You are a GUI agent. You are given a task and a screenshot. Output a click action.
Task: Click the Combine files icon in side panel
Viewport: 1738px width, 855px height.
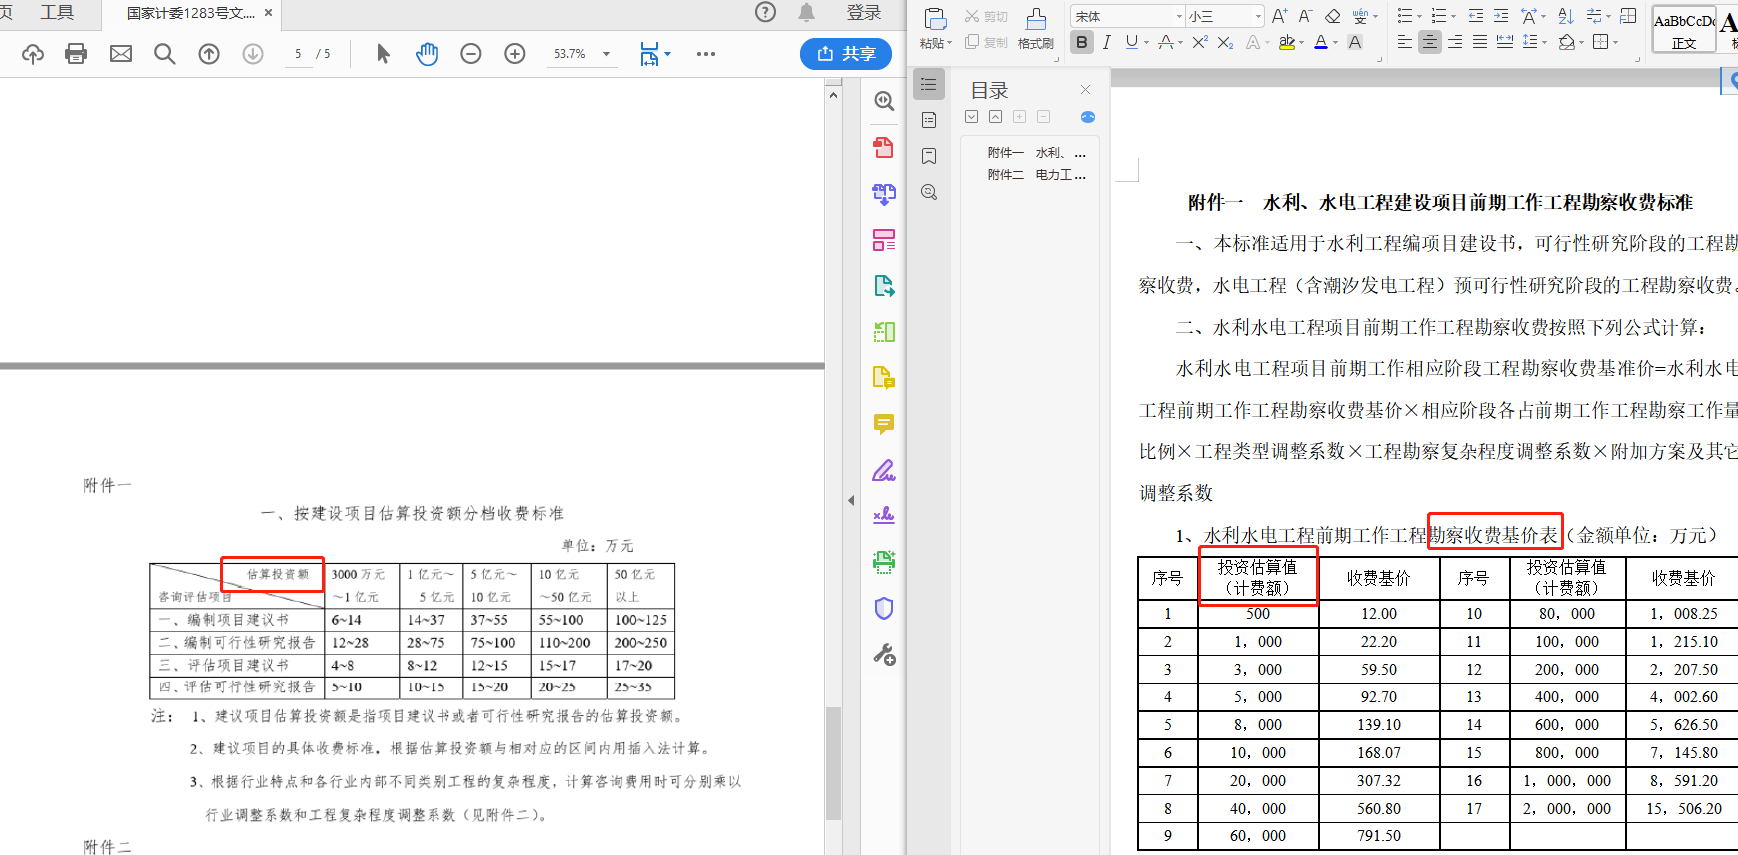click(x=884, y=193)
